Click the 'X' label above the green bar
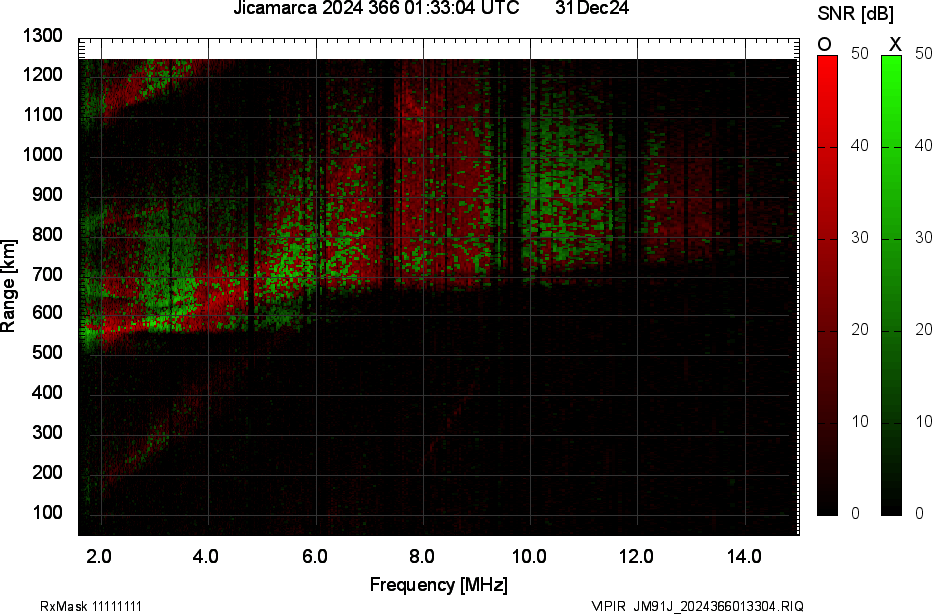Viewport: 932px width, 614px height. pyautogui.click(x=895, y=45)
